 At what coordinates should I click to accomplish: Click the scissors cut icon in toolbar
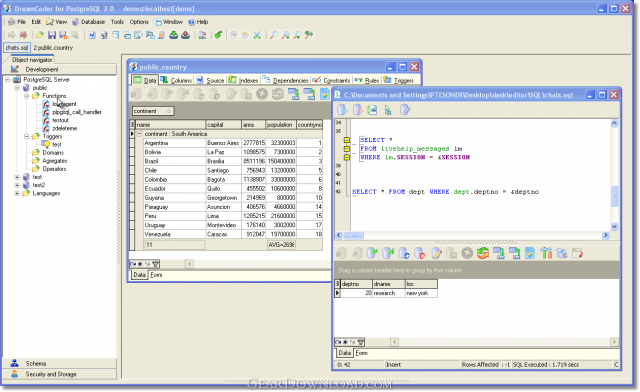257,35
